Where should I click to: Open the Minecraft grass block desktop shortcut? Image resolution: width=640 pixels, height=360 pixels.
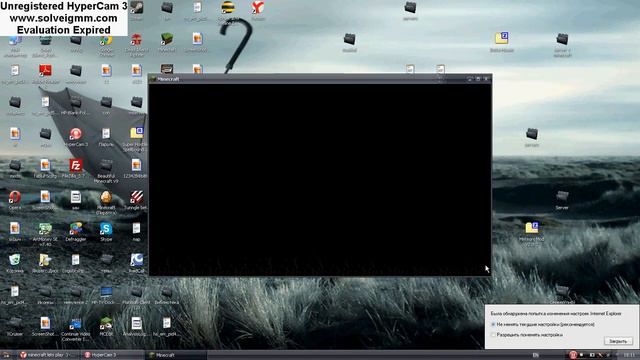[x=167, y=40]
